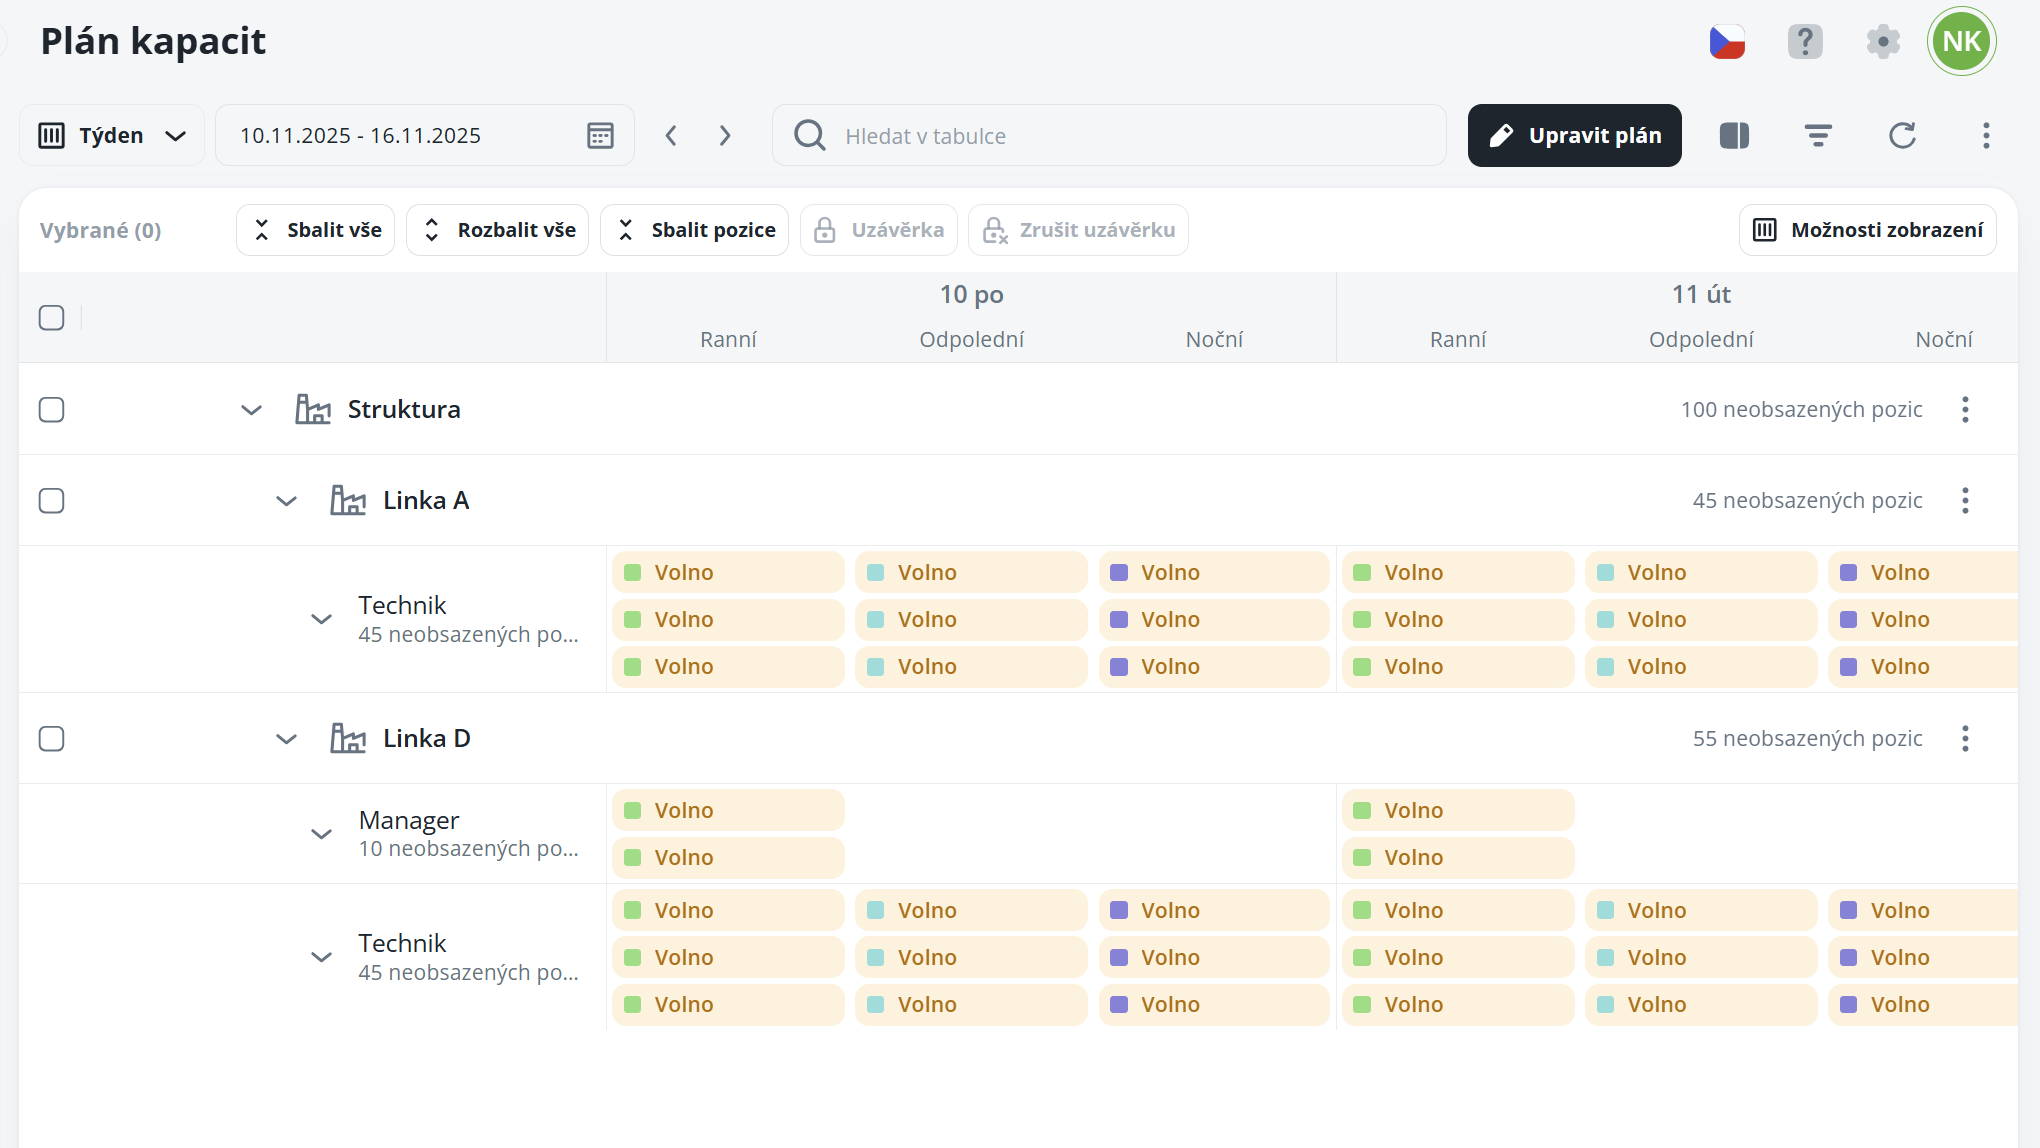Toggle the side panel layout icon
2040x1148 pixels.
(x=1734, y=136)
